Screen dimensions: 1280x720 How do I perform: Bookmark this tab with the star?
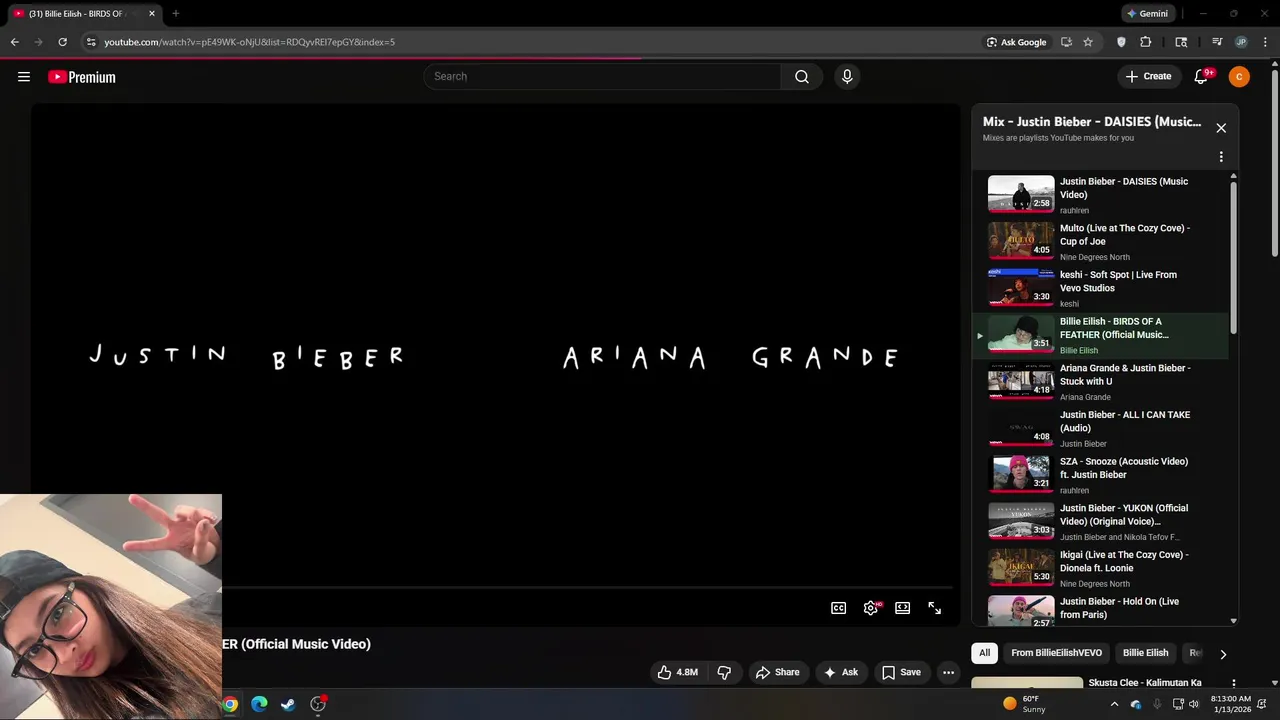tap(1088, 42)
